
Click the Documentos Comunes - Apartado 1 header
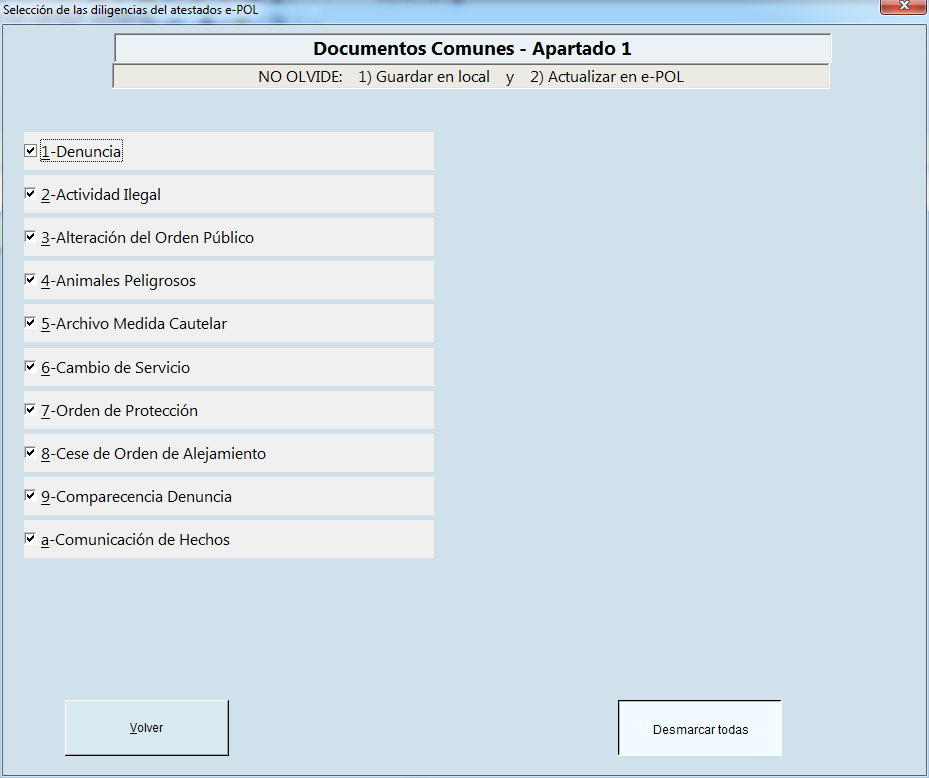click(472, 49)
